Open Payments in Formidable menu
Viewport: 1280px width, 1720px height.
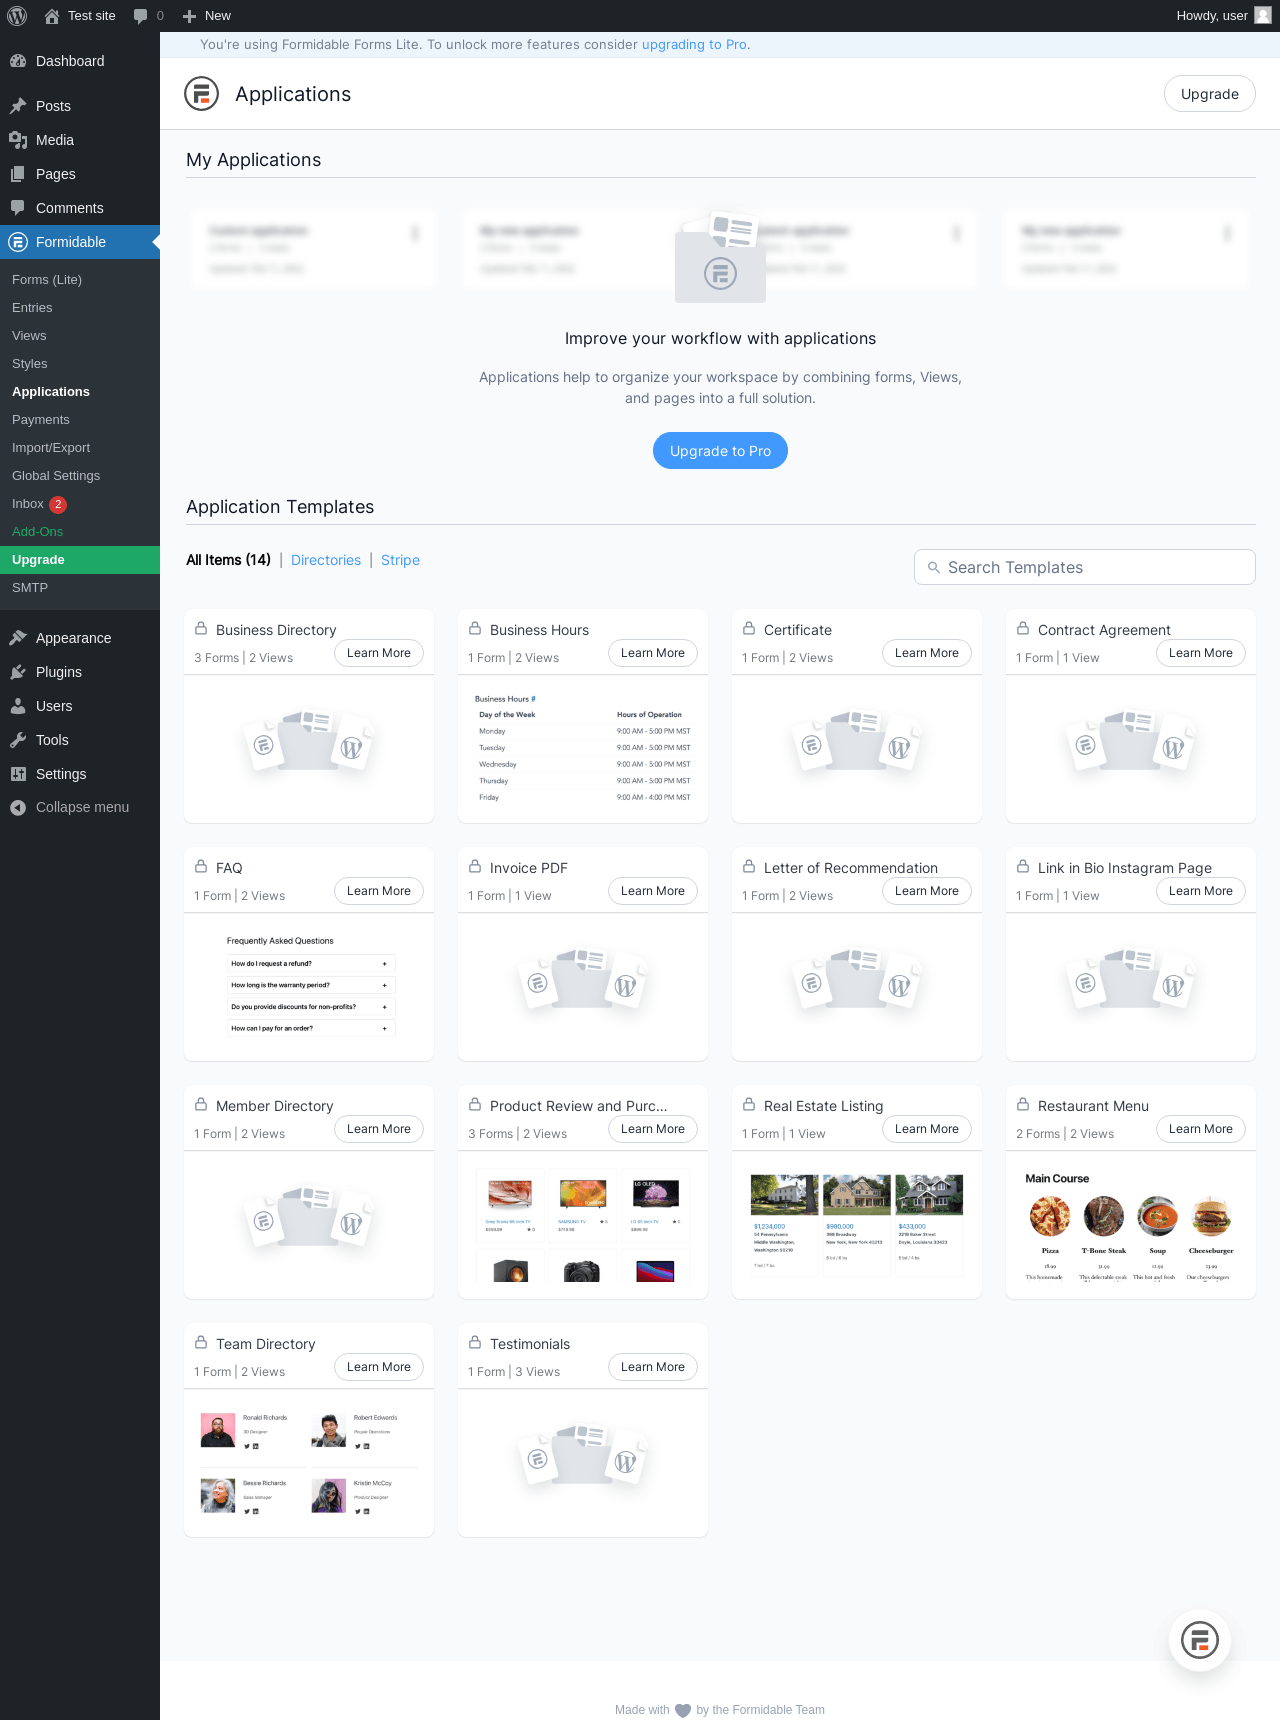tap(41, 420)
